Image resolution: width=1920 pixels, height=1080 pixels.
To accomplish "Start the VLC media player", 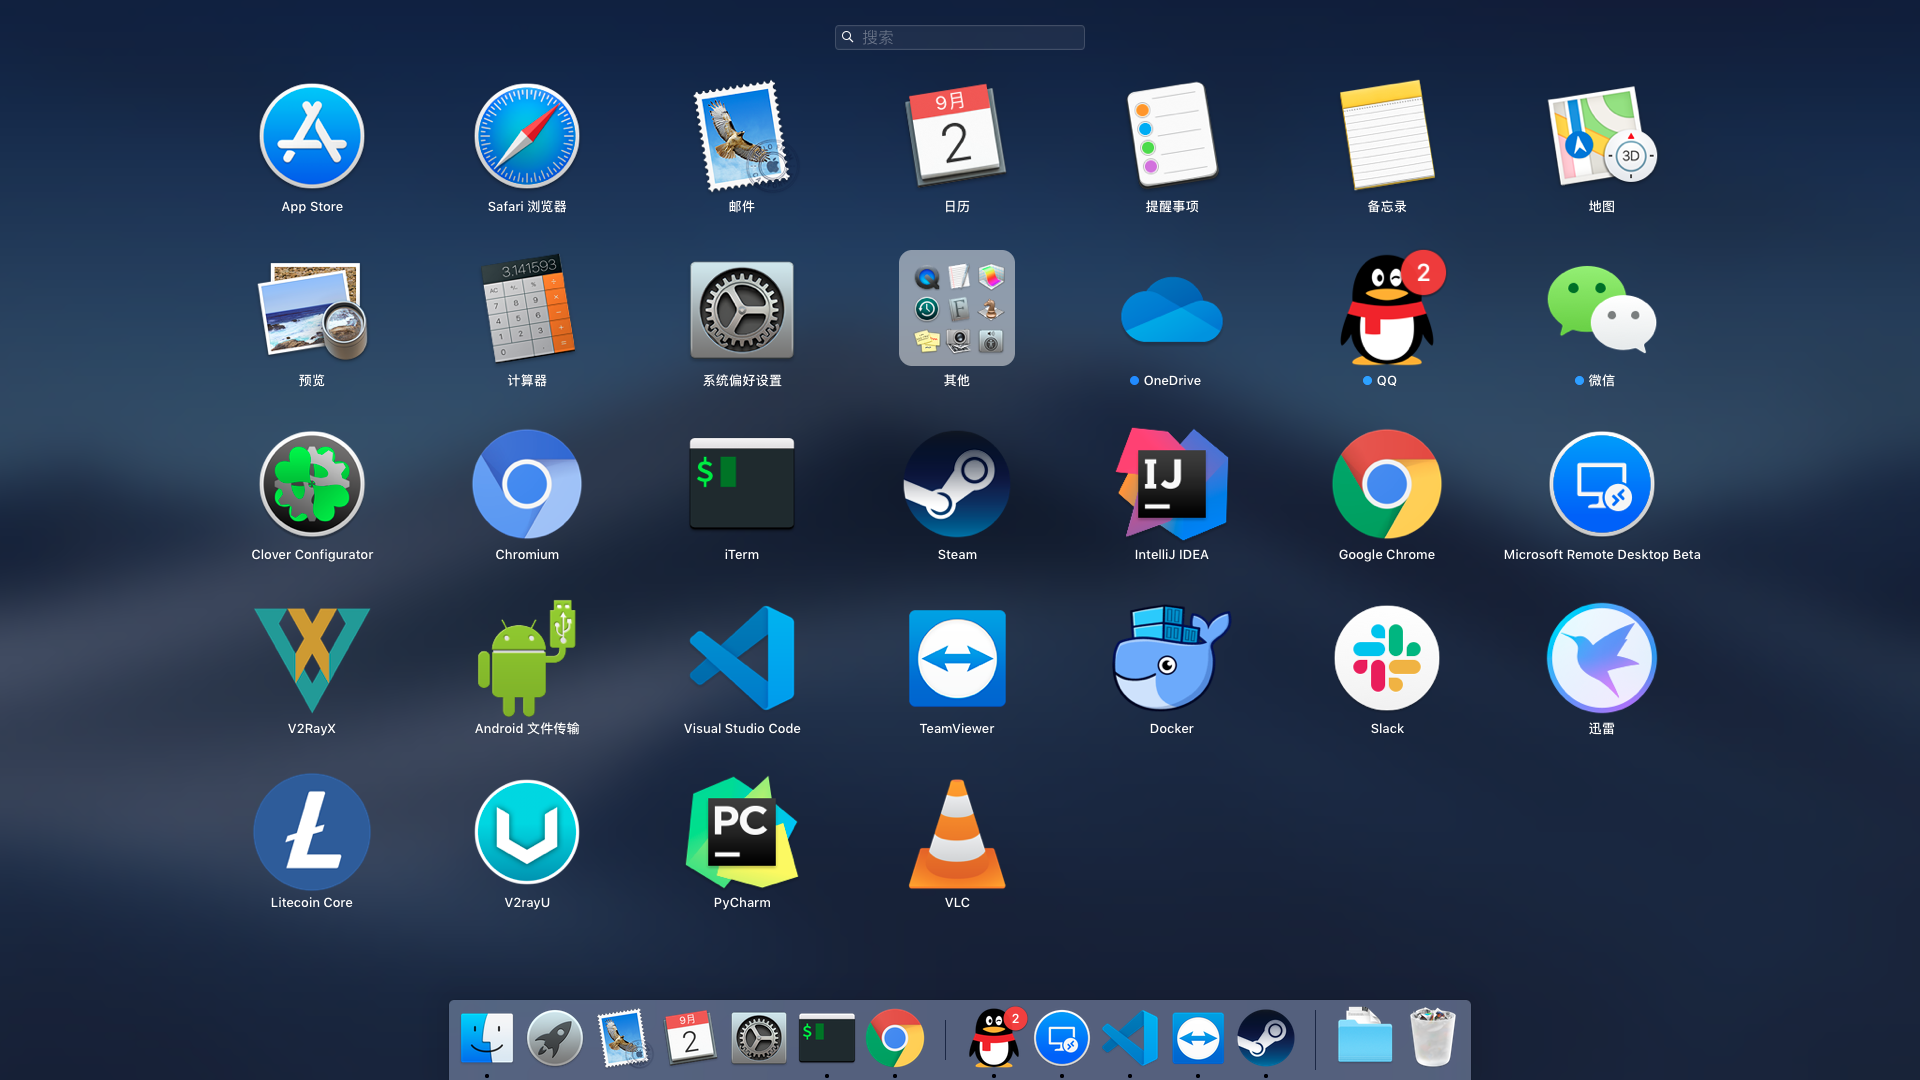I will 957,832.
